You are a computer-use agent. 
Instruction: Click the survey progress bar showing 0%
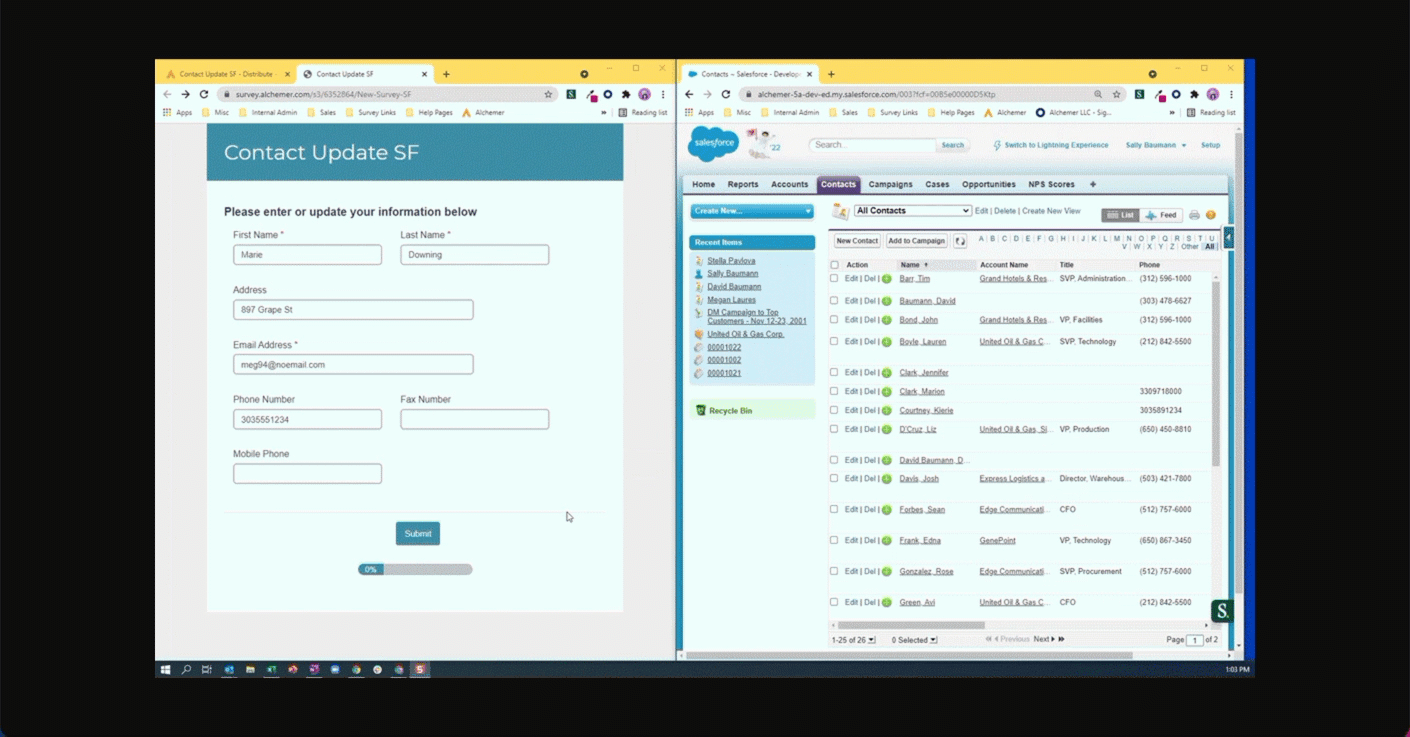pos(415,569)
